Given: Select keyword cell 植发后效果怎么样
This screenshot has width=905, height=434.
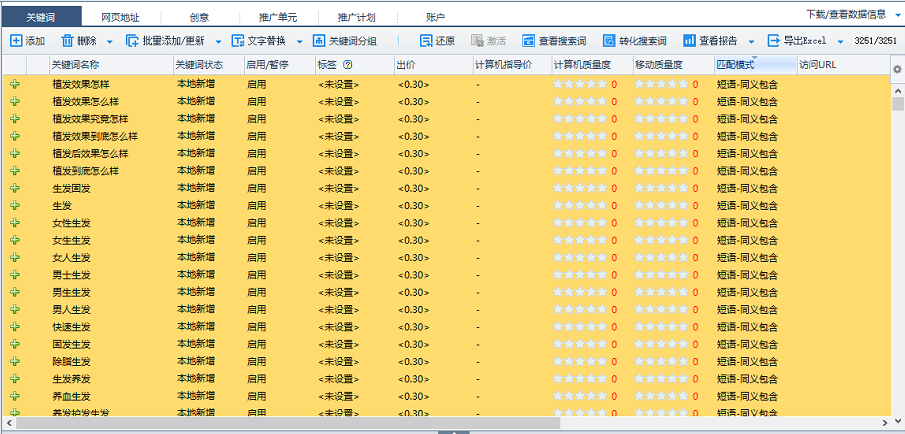Looking at the screenshot, I should [x=90, y=154].
